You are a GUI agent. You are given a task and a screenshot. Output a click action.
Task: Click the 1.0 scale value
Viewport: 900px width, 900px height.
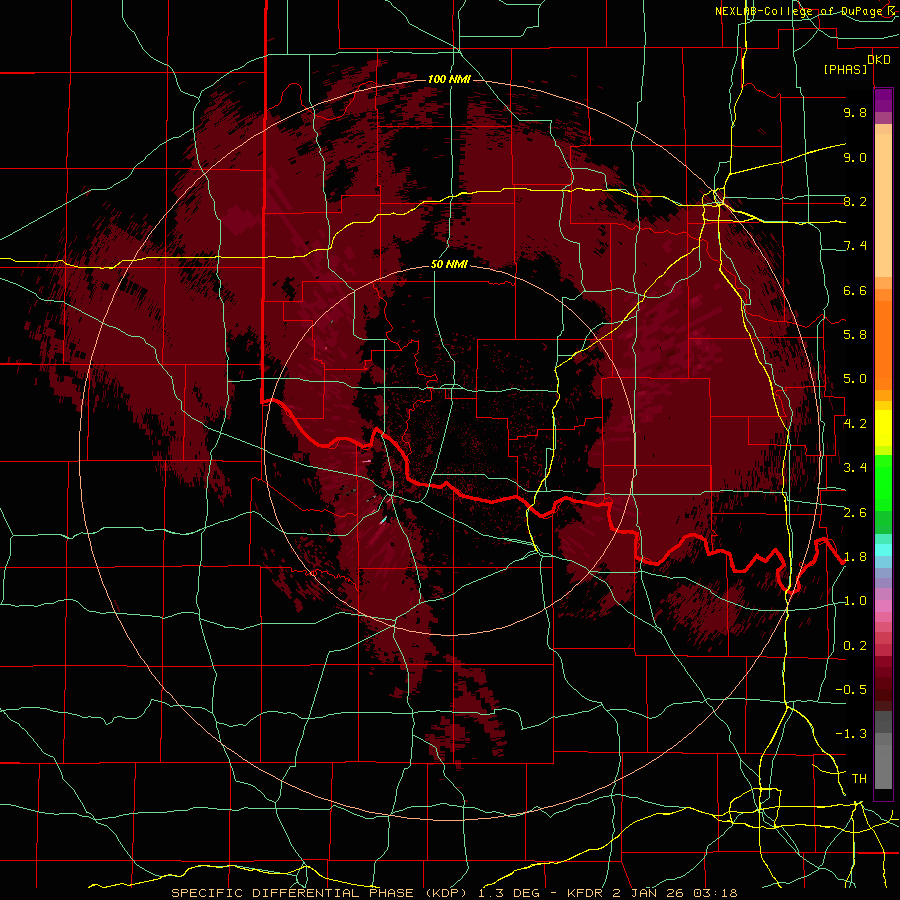pos(855,601)
